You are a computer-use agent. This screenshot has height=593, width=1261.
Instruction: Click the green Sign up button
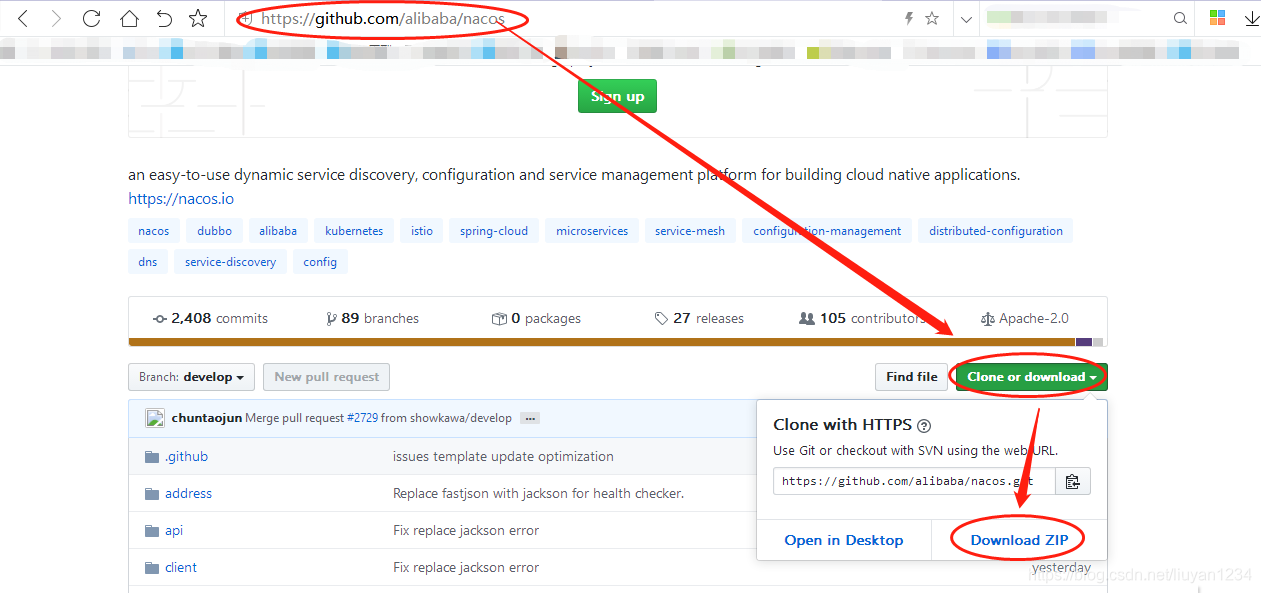pos(617,96)
